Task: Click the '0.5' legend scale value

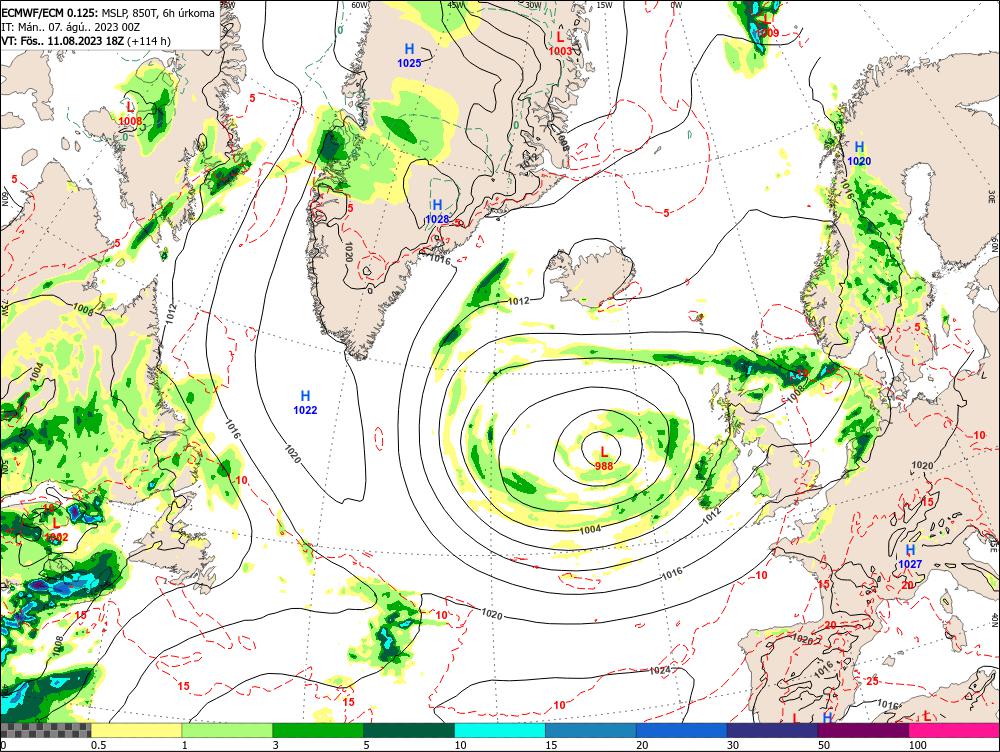Action: [98, 745]
